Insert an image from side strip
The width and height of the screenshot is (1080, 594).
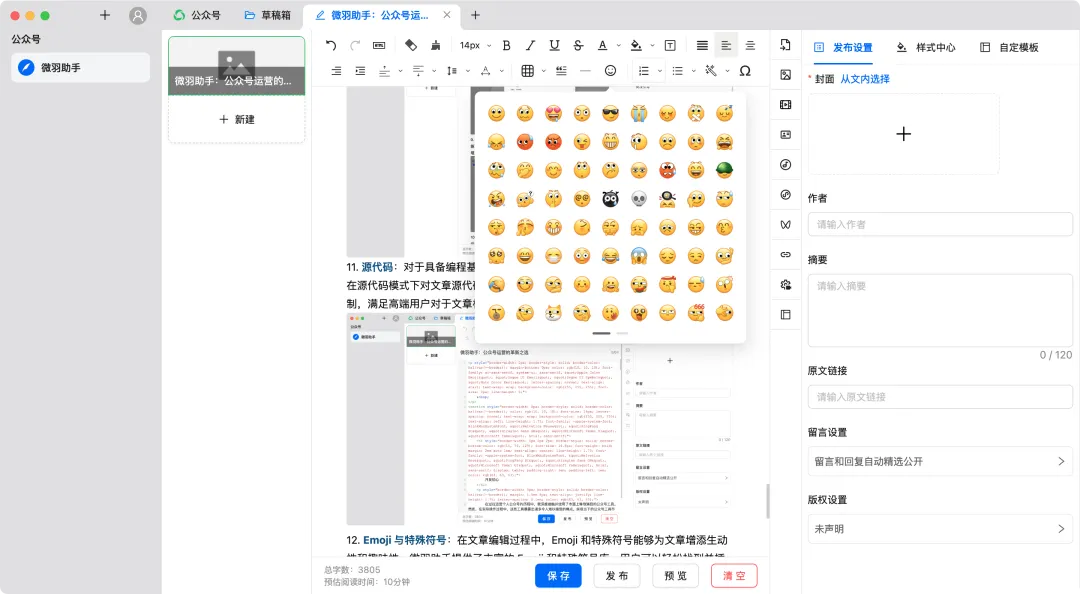point(785,74)
